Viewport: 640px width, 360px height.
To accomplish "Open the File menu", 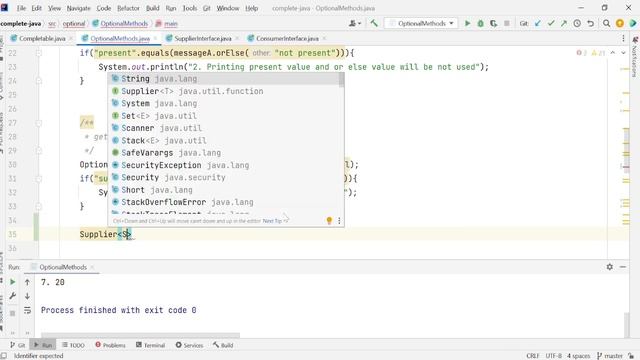I will point(21,8).
